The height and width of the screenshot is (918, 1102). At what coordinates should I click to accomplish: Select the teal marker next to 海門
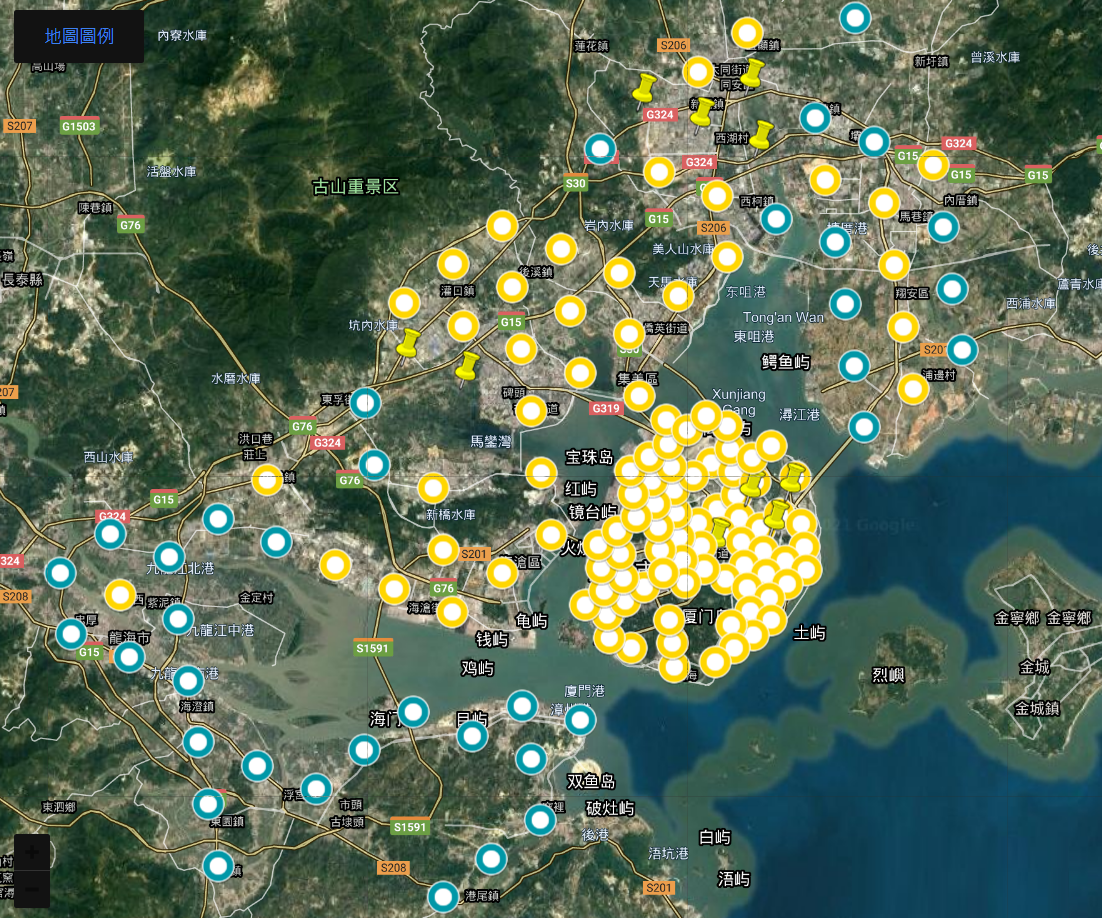click(x=413, y=712)
